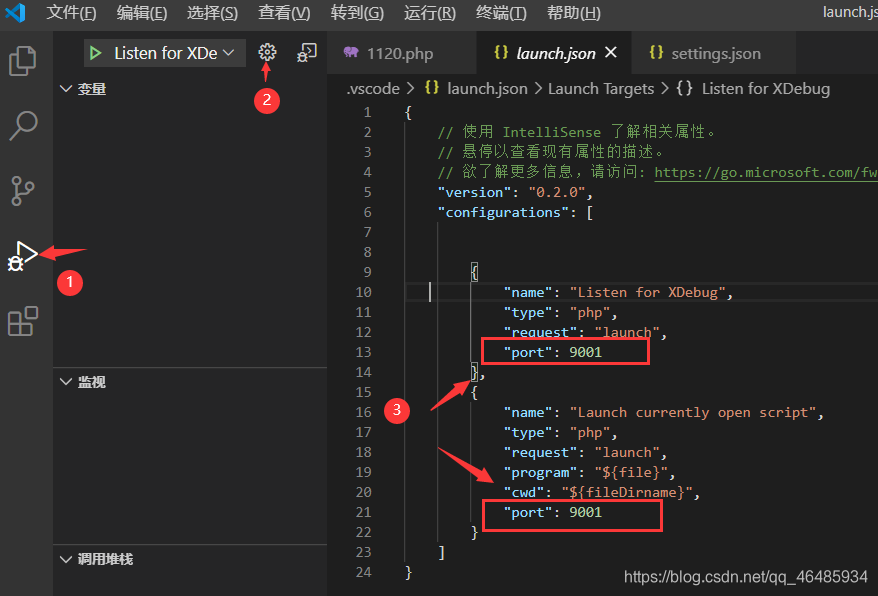Open the Search view in activity bar

pyautogui.click(x=23, y=125)
